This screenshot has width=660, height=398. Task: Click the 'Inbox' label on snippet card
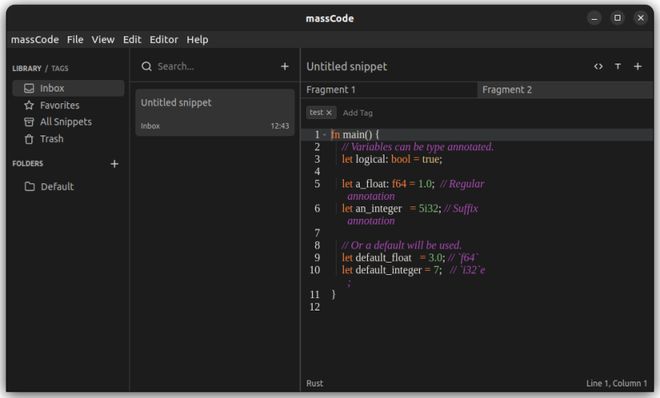[x=150, y=126]
